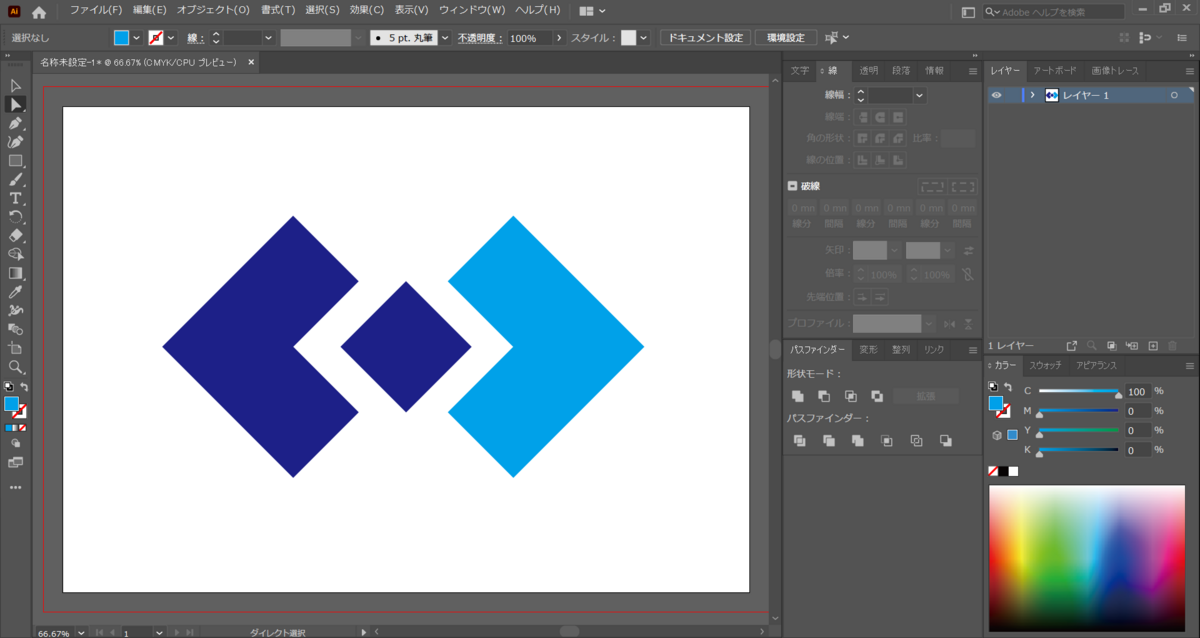1200x638 pixels.
Task: Select the Rectangle tool
Action: (15, 161)
